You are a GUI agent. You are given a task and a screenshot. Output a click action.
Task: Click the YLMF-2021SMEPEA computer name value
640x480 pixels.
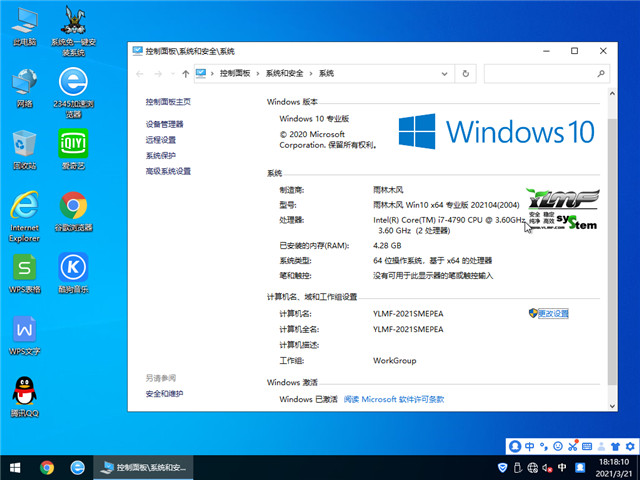(x=408, y=314)
